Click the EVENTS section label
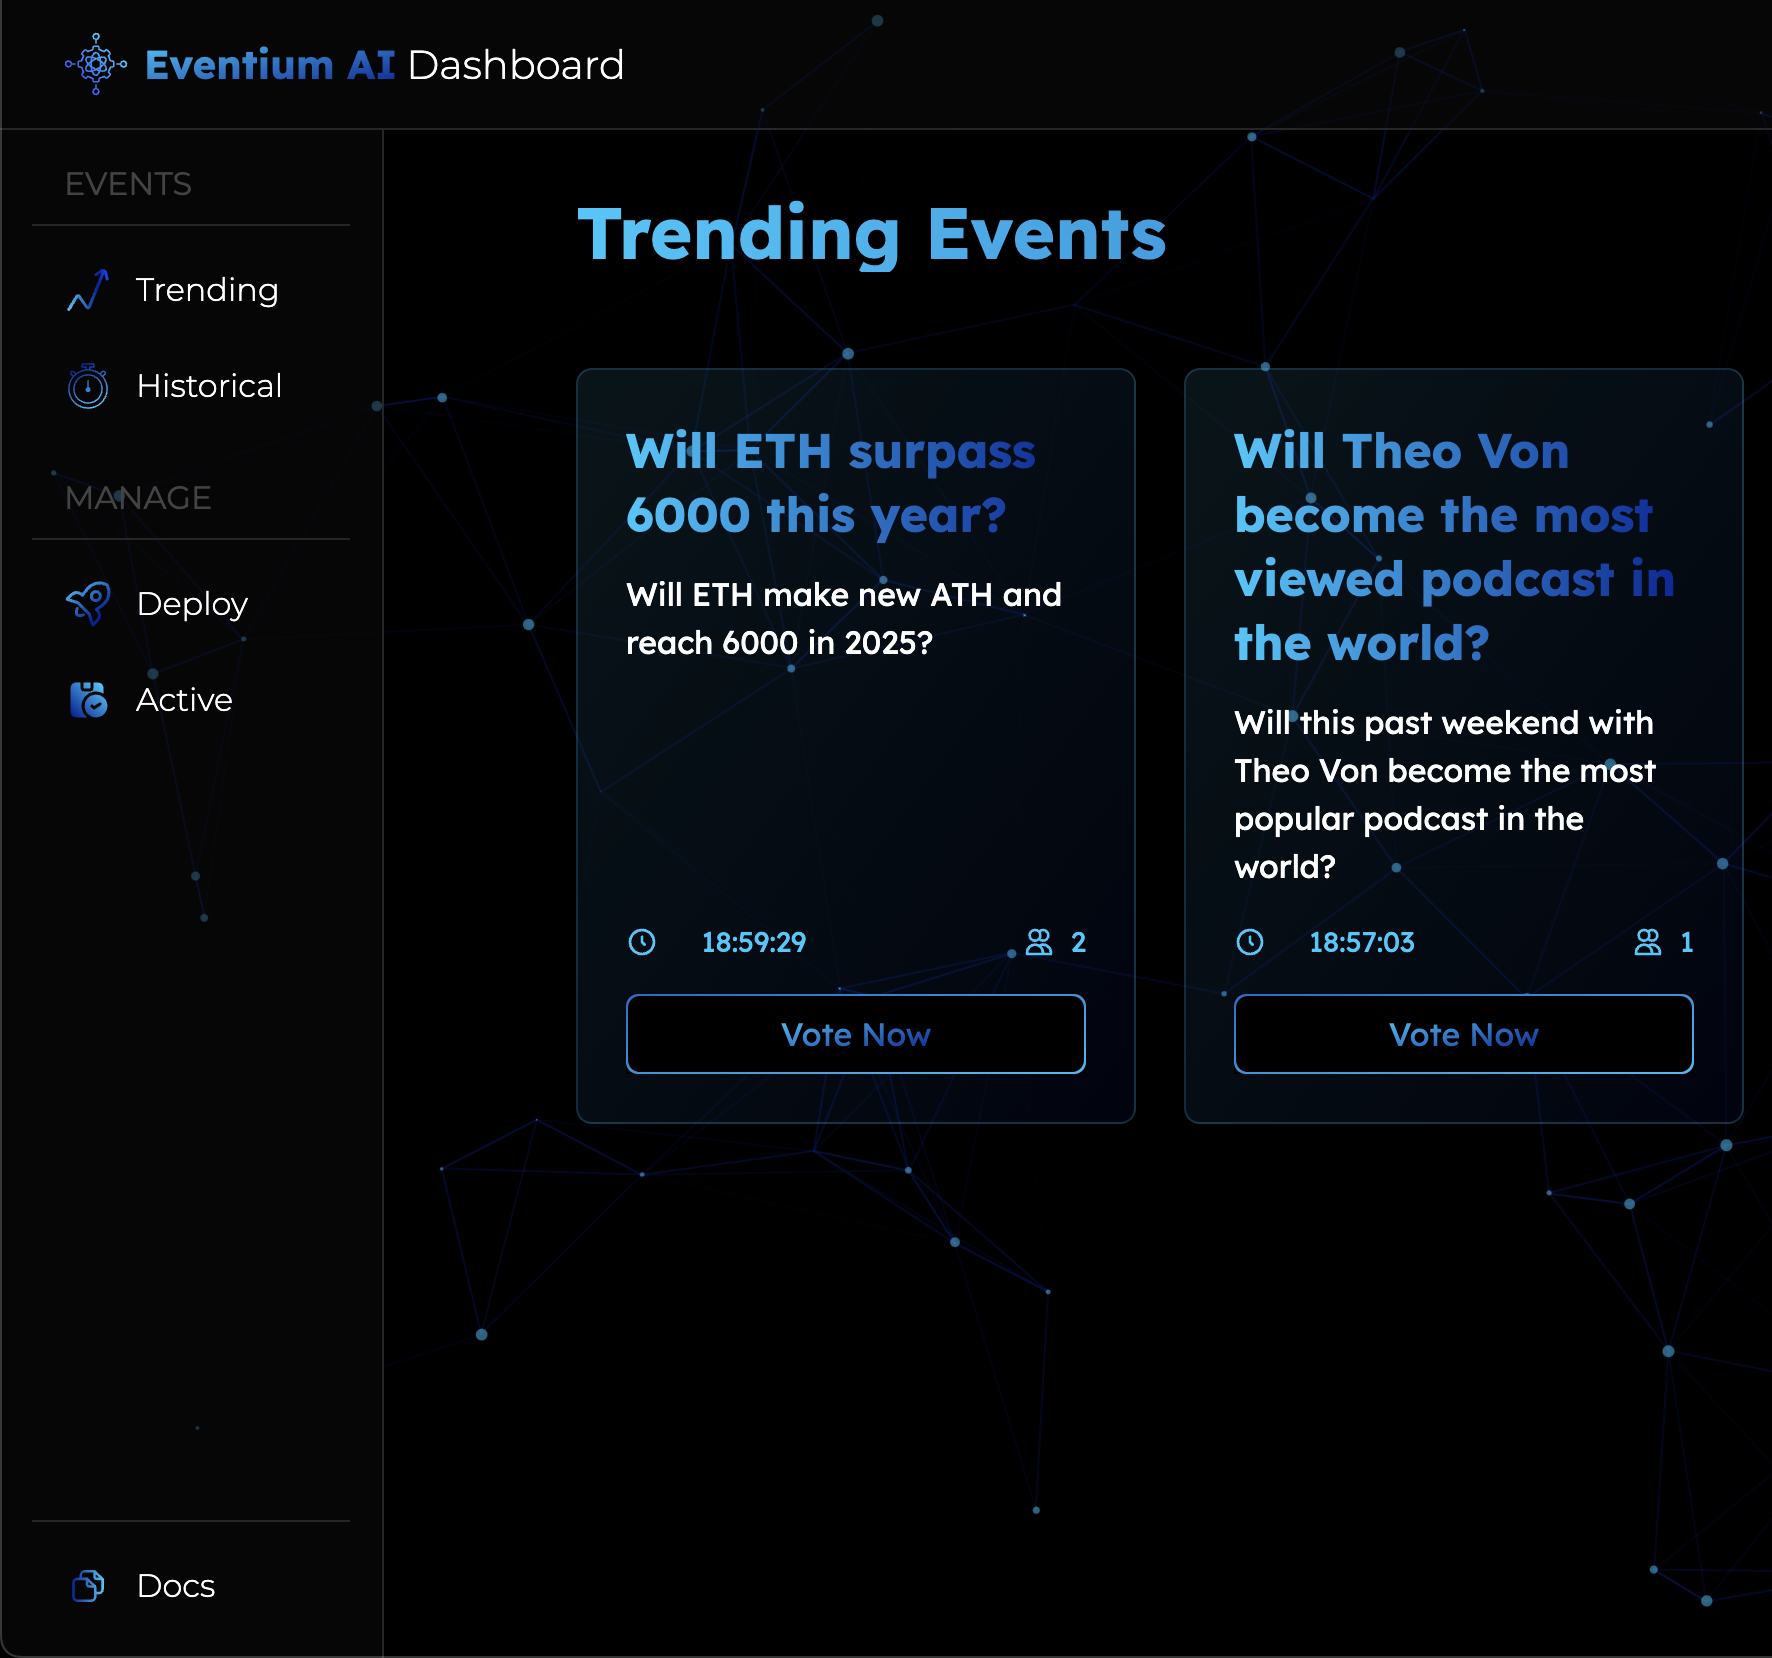 pos(128,184)
